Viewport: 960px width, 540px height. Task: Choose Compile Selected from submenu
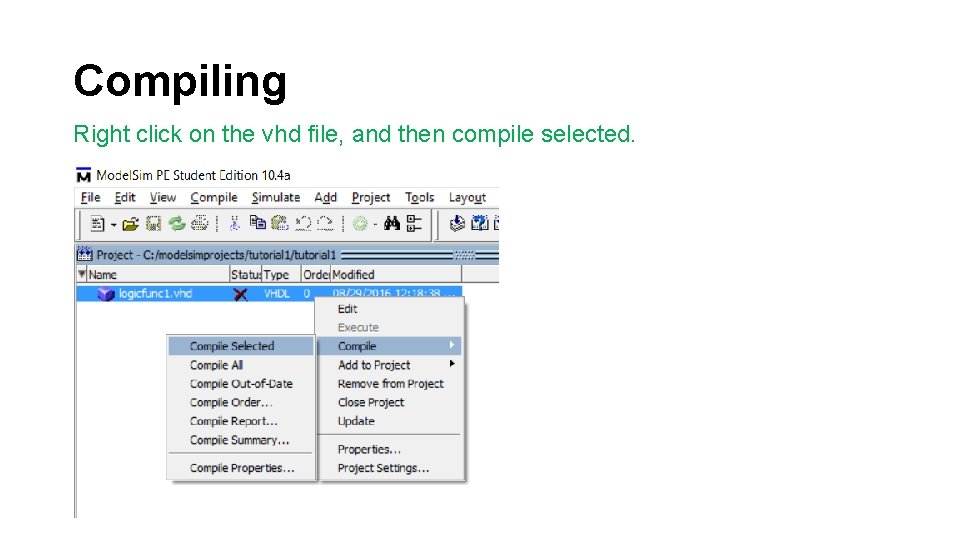pos(241,346)
